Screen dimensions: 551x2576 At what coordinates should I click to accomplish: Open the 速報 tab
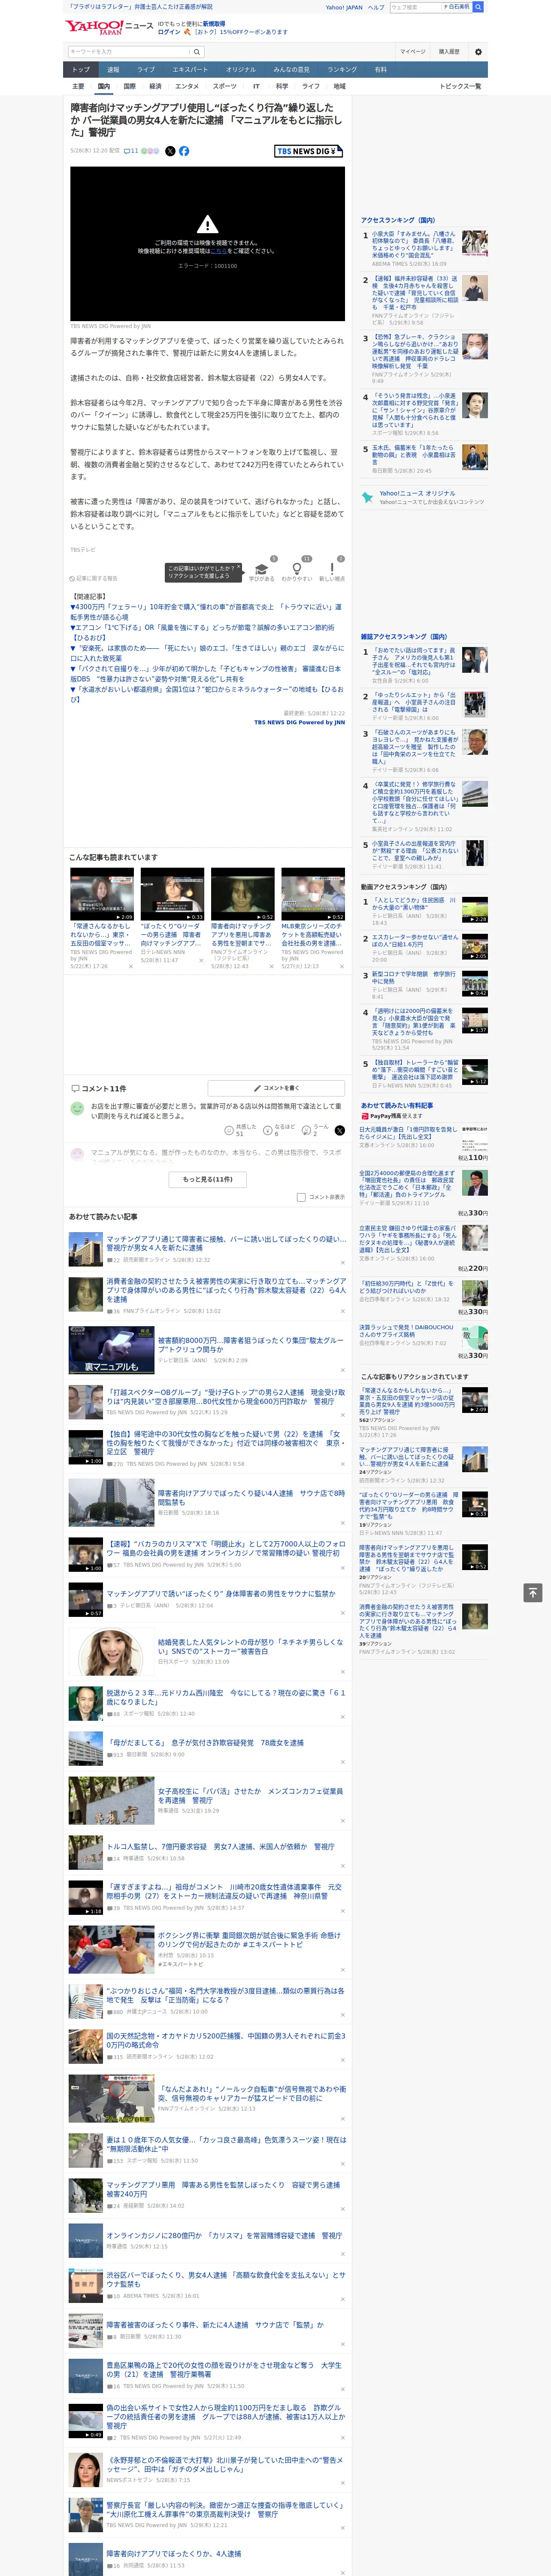(x=113, y=70)
